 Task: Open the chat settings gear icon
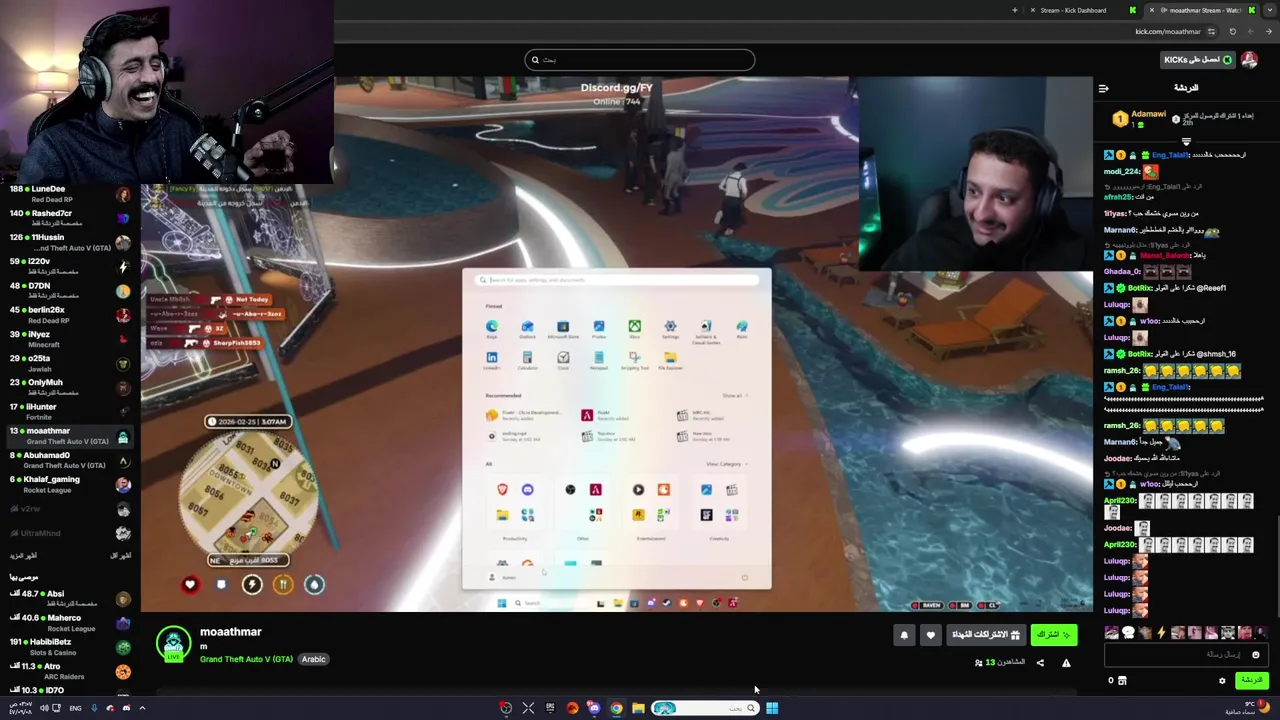click(x=1222, y=681)
